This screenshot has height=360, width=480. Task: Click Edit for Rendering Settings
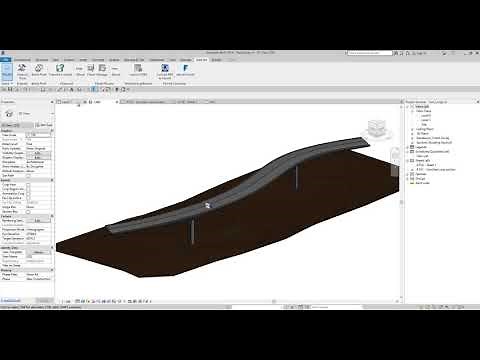click(39, 221)
